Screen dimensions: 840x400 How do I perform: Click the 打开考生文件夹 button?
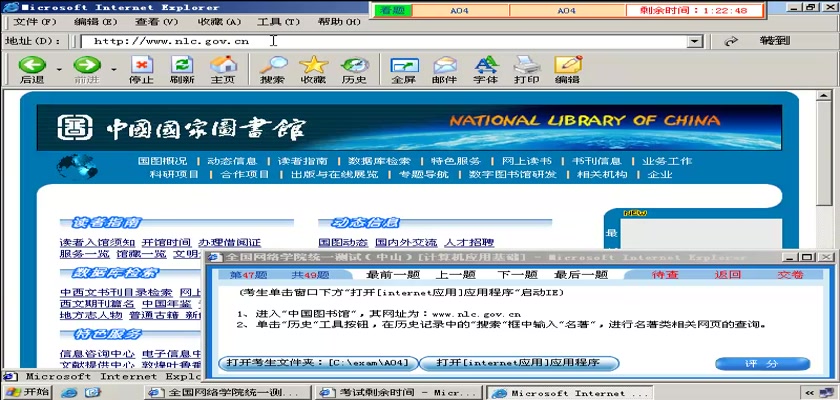[318, 363]
